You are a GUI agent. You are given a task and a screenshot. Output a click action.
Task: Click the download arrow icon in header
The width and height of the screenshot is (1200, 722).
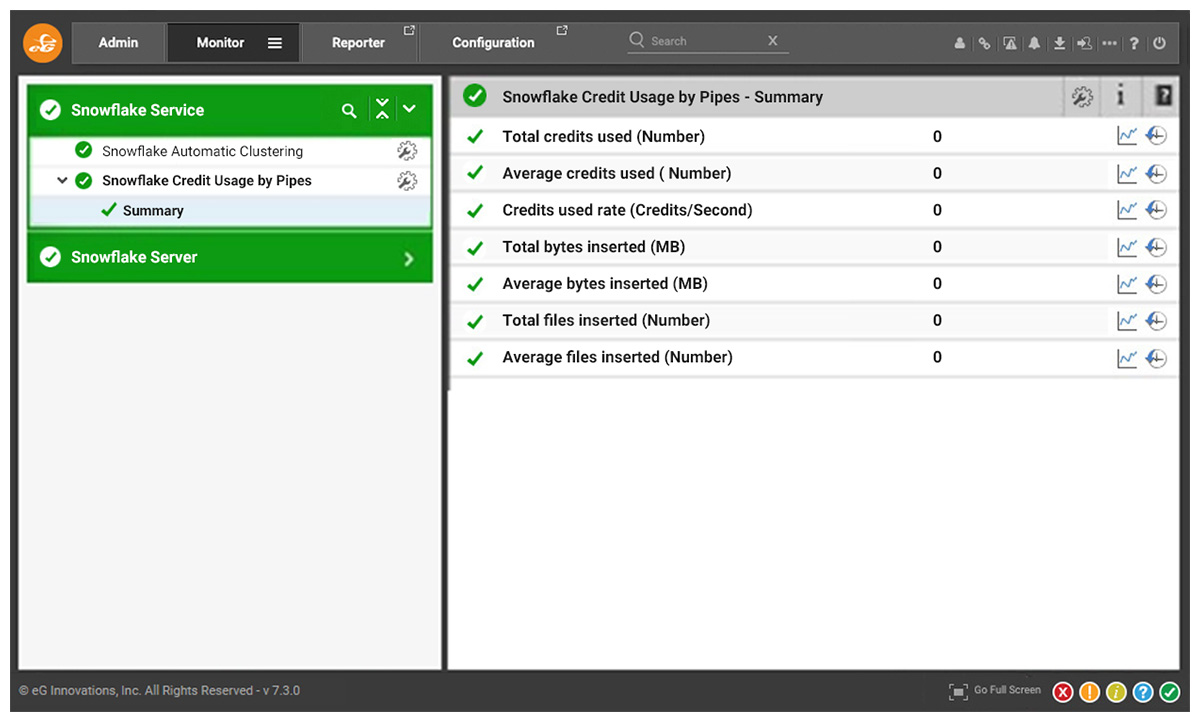pyautogui.click(x=1059, y=44)
